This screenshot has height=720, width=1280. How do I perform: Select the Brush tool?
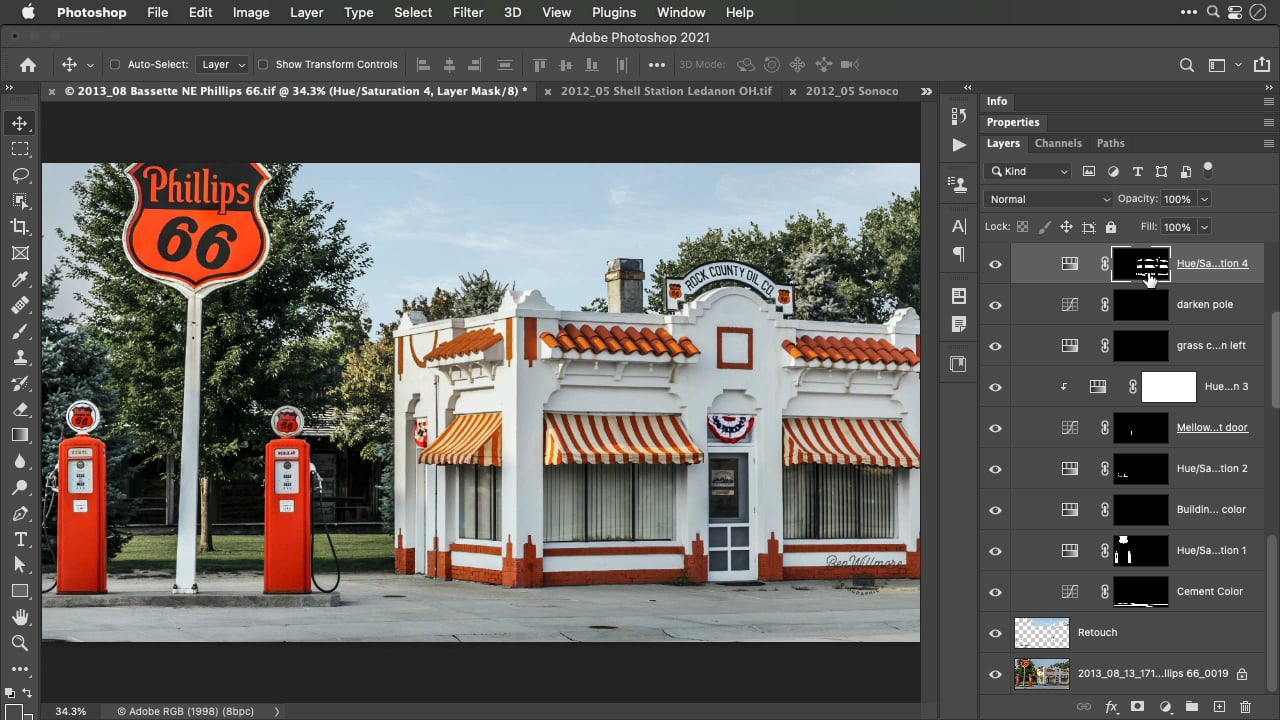click(x=20, y=331)
